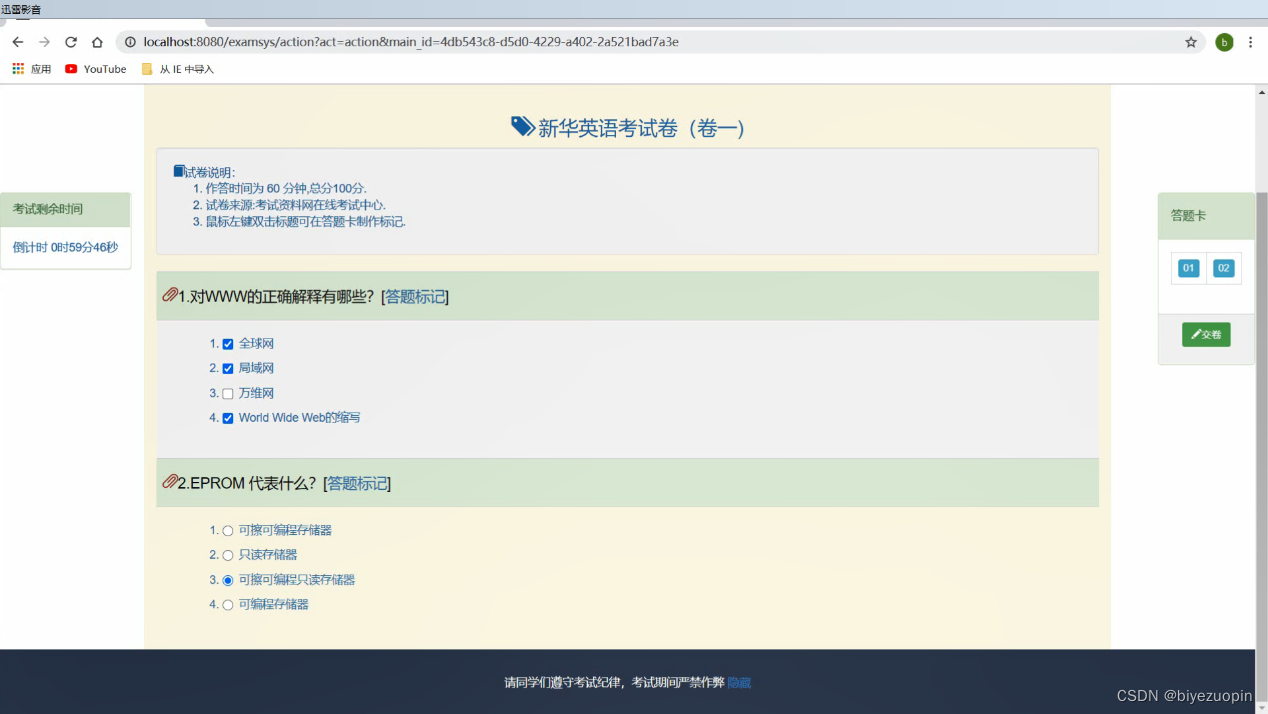The width and height of the screenshot is (1268, 714).
Task: Click question title 2.EPROM 代表什么?
Action: click(x=247, y=483)
